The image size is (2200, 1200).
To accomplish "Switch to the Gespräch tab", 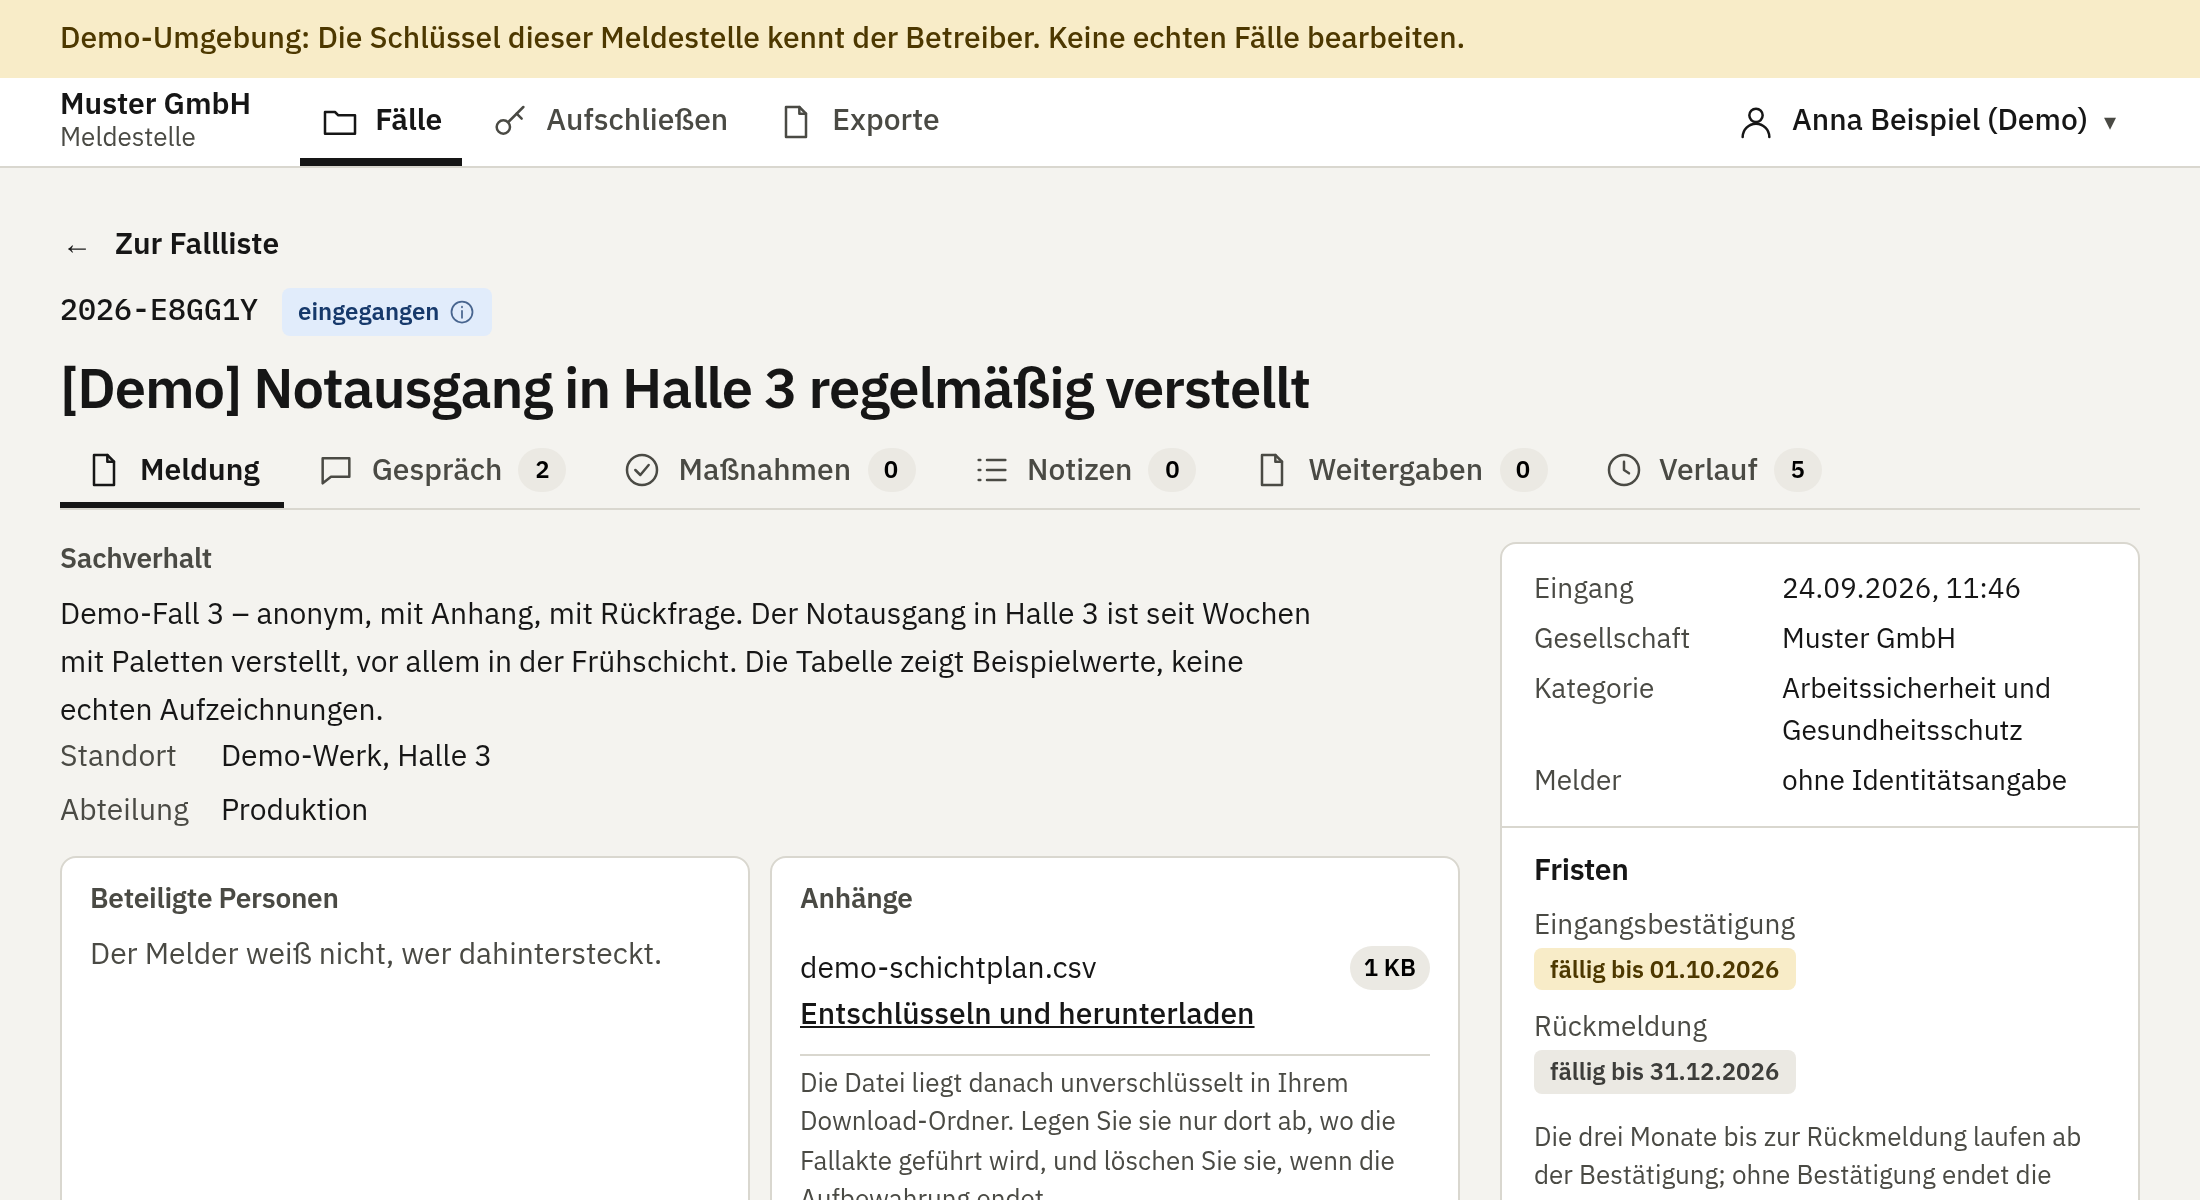I will [442, 470].
